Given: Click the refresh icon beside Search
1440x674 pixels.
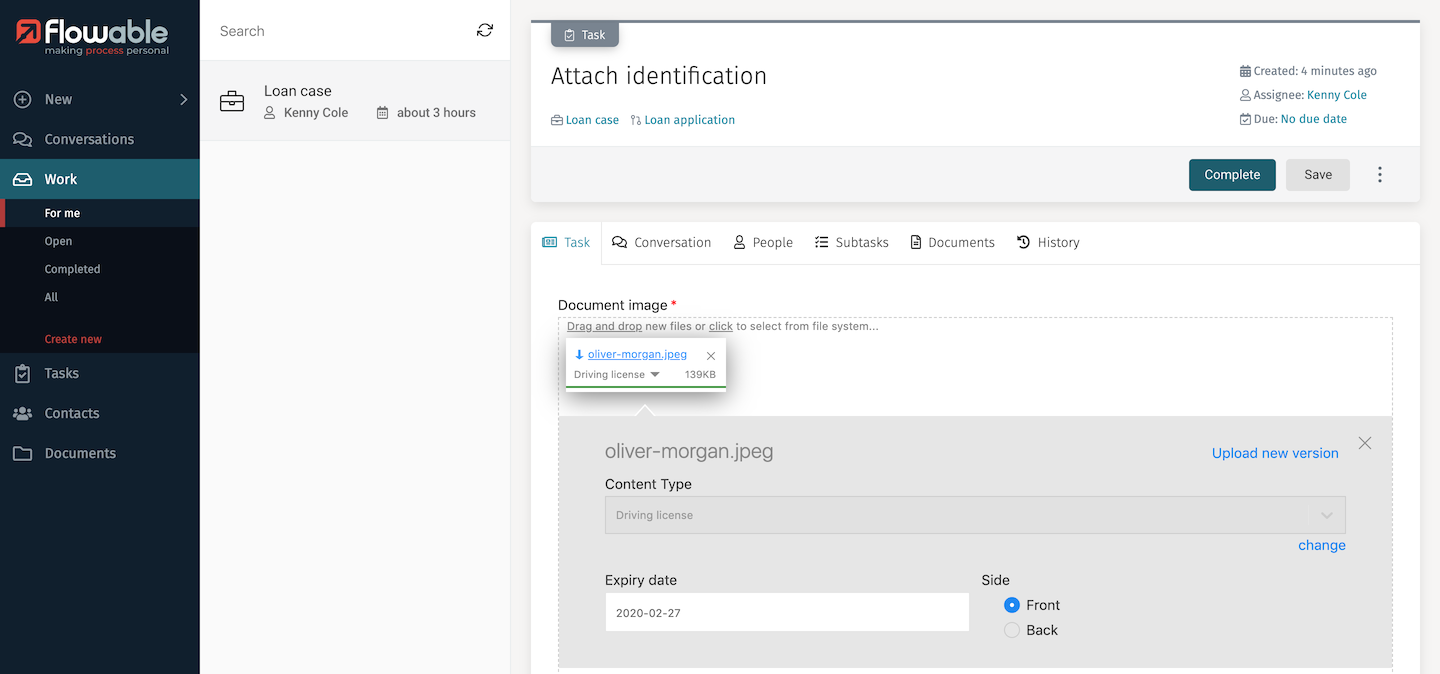Looking at the screenshot, I should pyautogui.click(x=485, y=31).
